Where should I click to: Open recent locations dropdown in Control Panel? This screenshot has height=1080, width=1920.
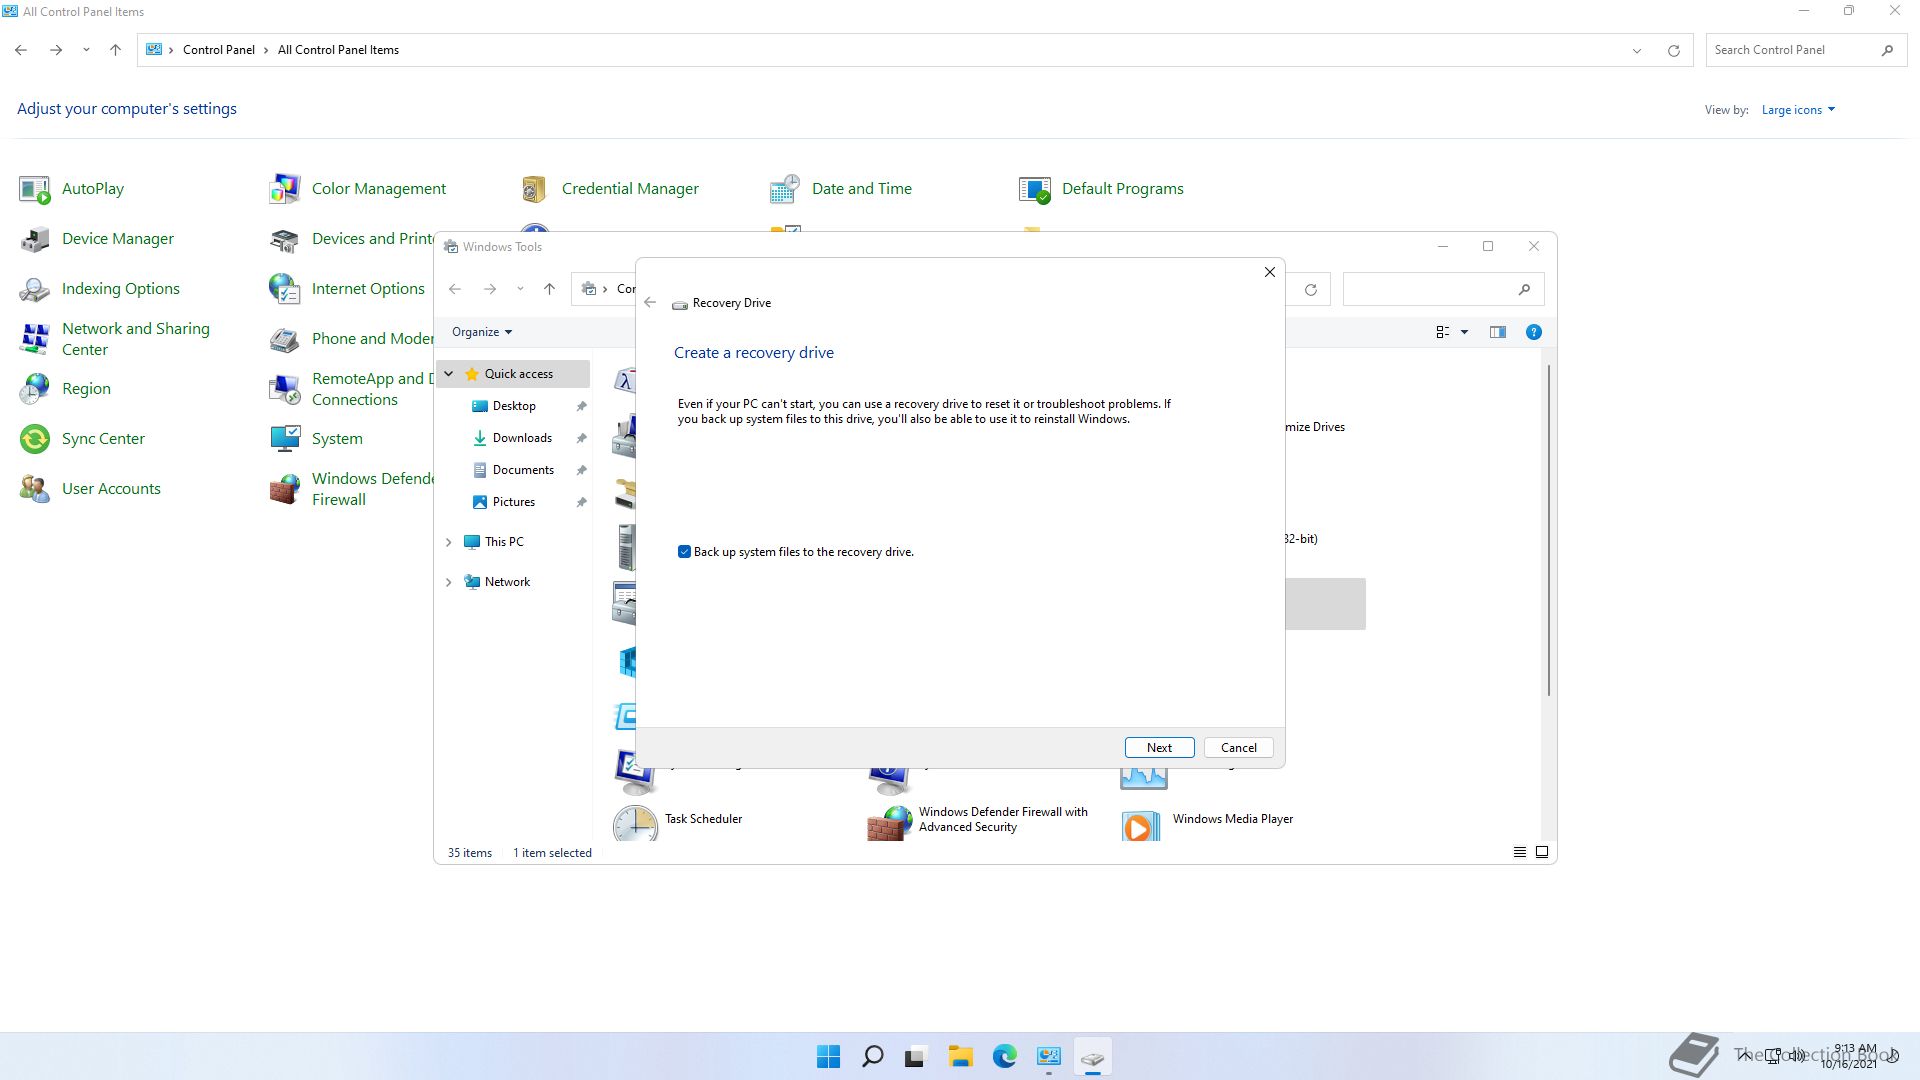click(x=86, y=50)
